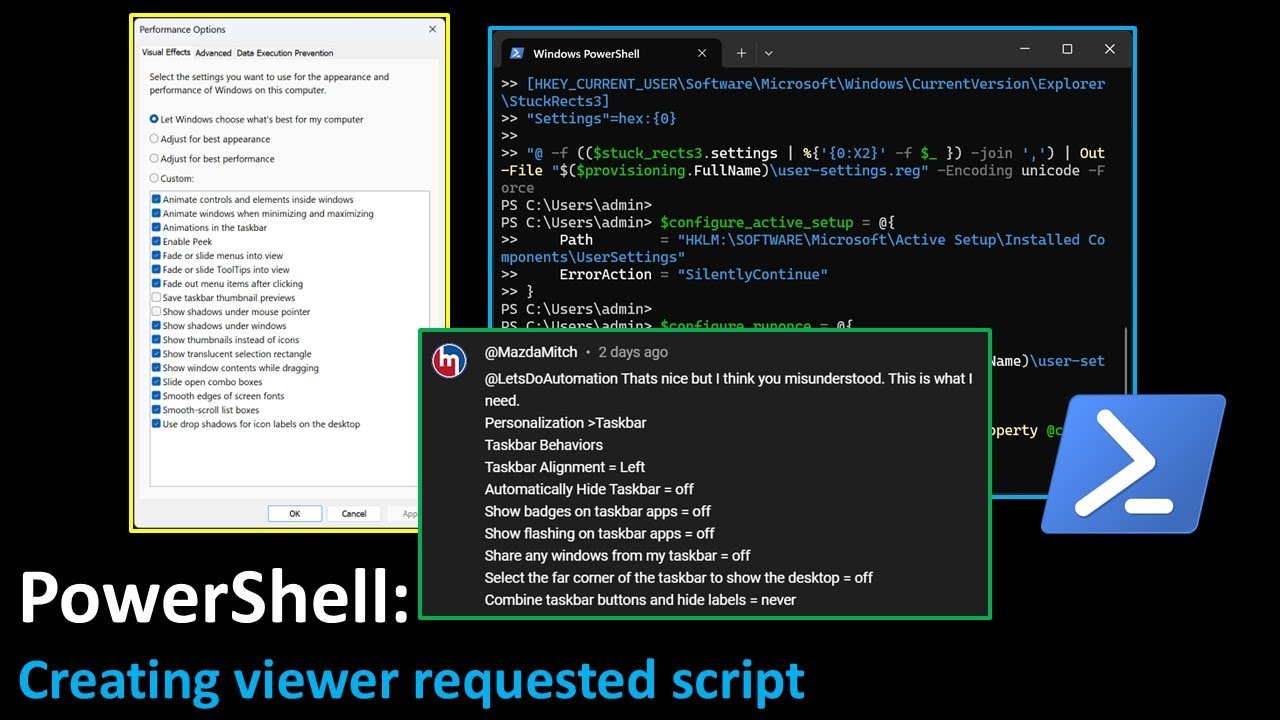Image resolution: width=1280 pixels, height=720 pixels.
Task: Click the '$configure_active_setup' variable text
Action: click(757, 222)
